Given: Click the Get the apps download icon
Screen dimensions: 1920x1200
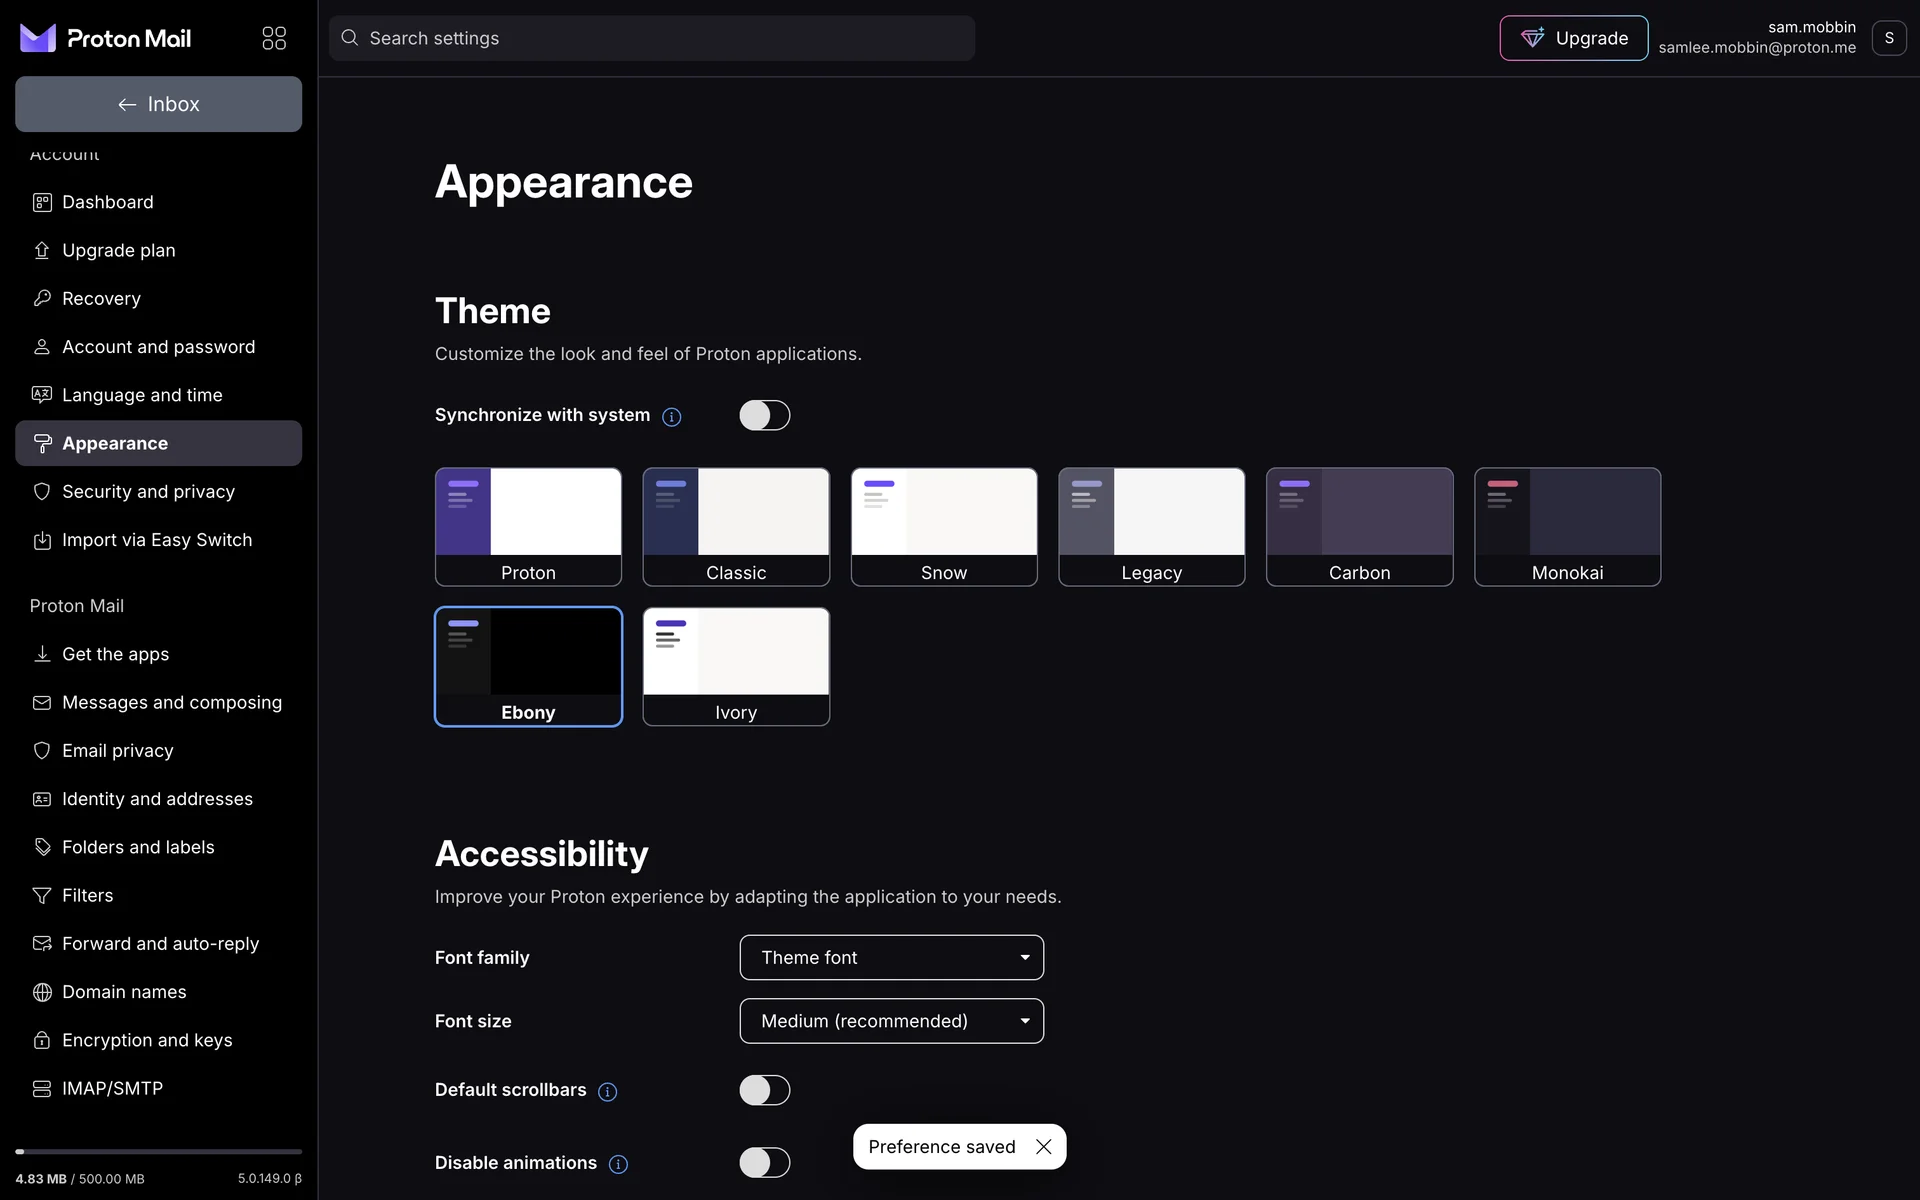Looking at the screenshot, I should (42, 654).
